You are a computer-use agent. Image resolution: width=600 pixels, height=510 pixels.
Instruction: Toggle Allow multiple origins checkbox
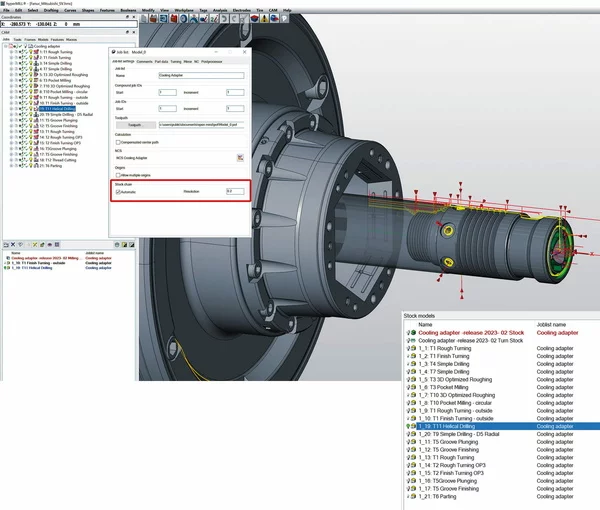[x=119, y=174]
